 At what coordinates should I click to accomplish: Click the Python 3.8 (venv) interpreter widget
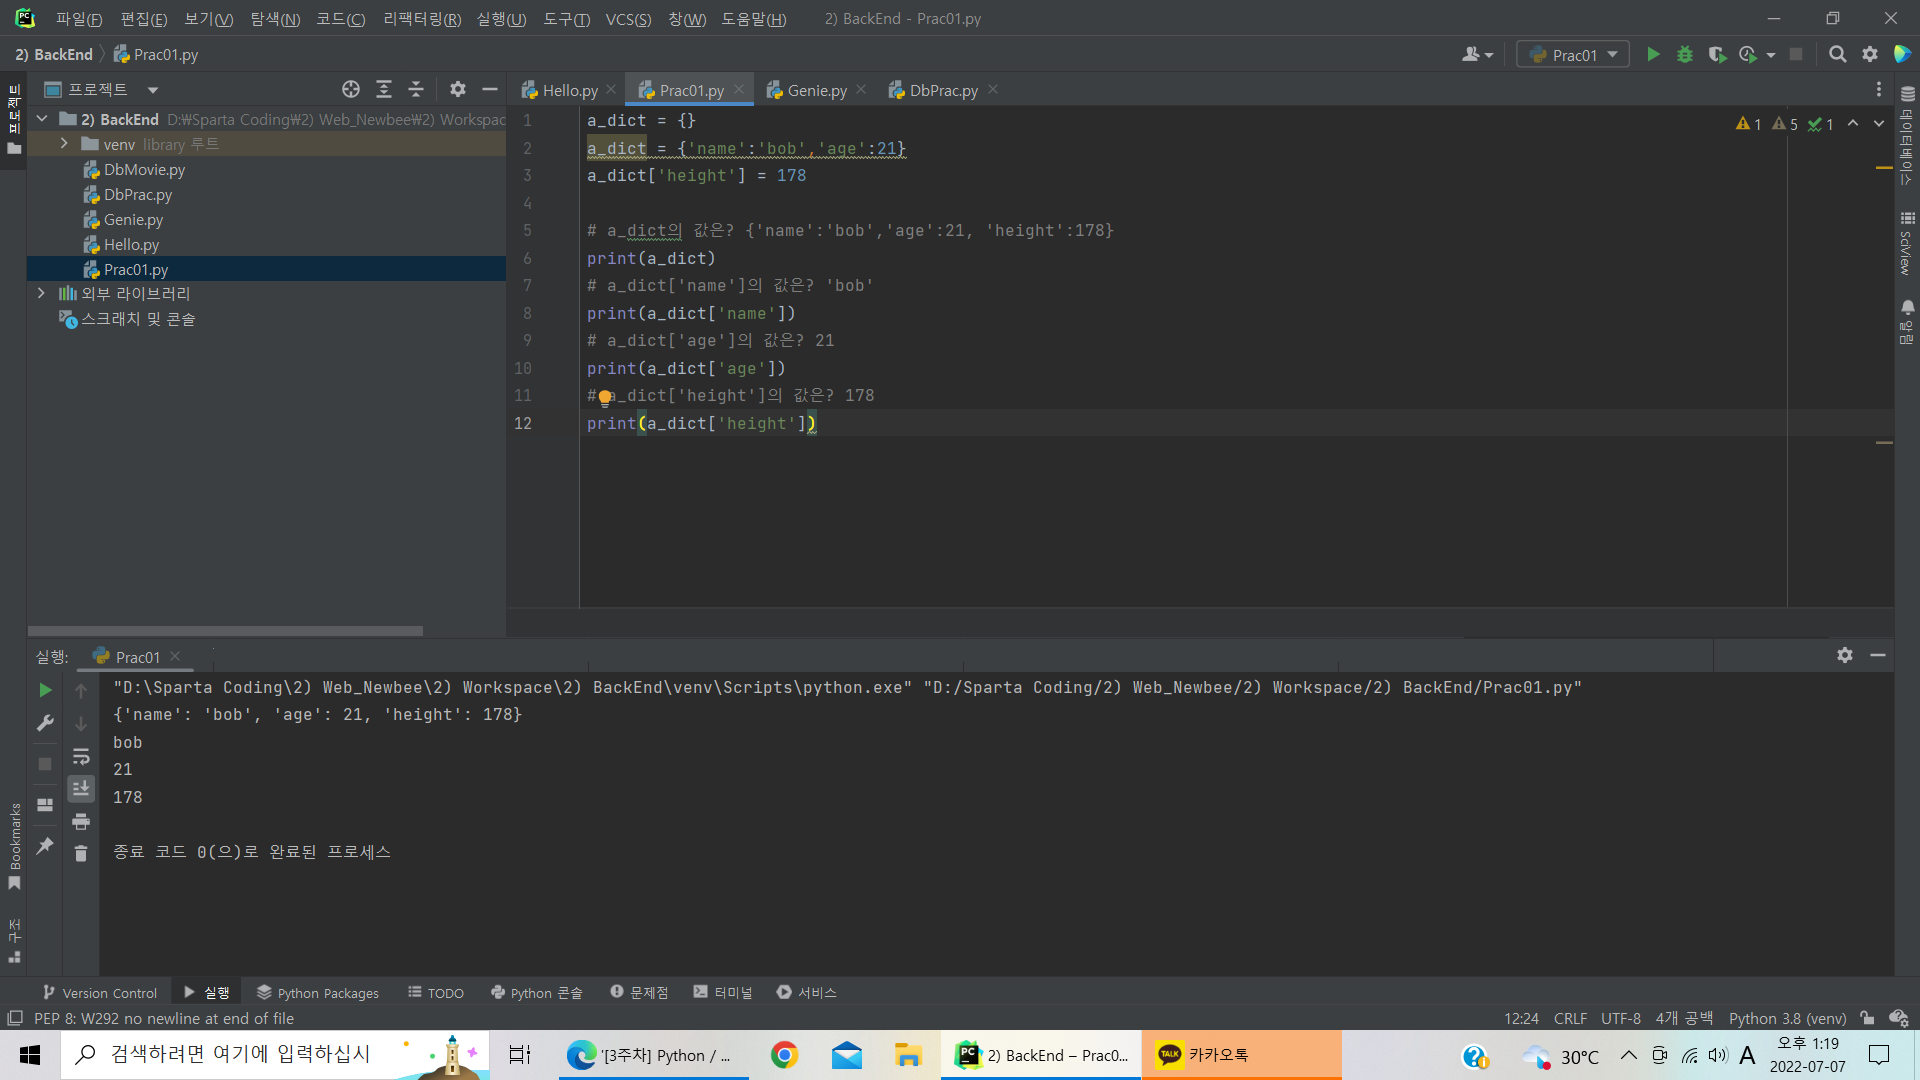tap(1787, 1019)
